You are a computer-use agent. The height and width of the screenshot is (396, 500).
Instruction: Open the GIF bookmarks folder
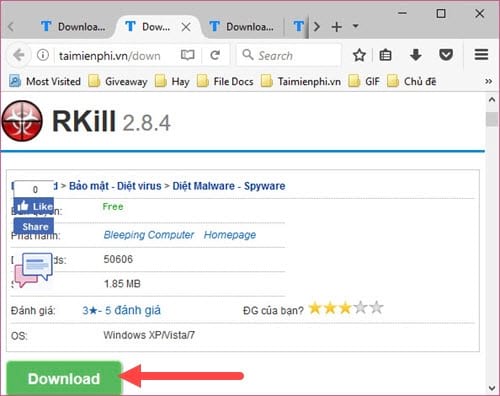pos(364,81)
